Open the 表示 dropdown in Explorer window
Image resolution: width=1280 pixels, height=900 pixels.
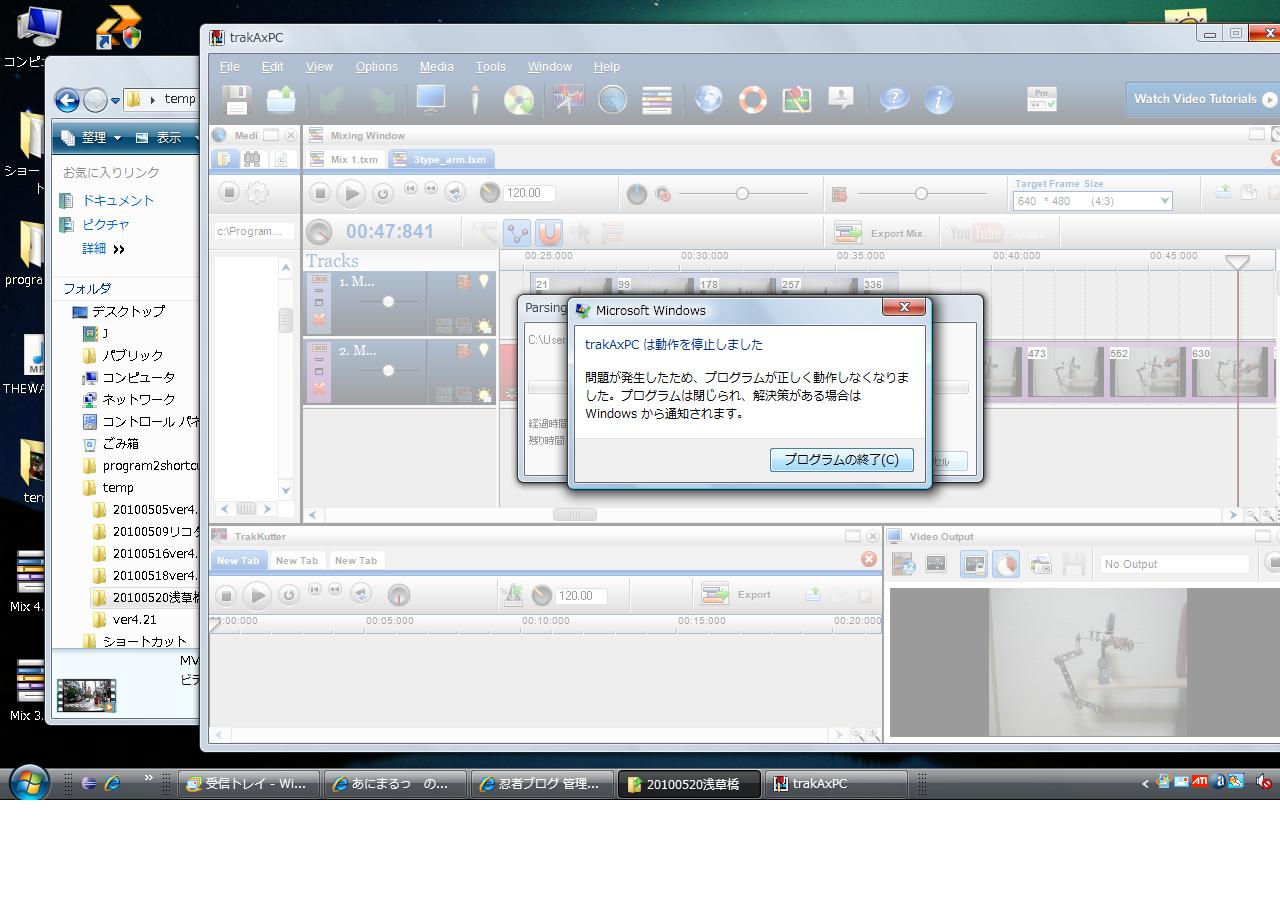tap(166, 138)
